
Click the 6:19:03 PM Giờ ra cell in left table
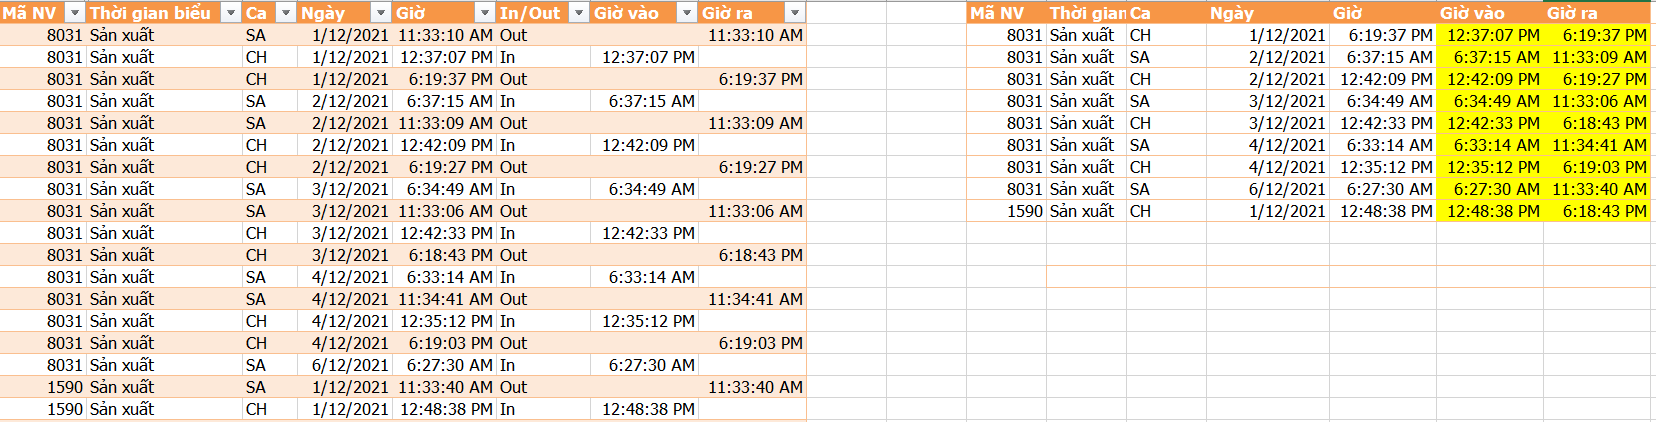click(x=752, y=343)
